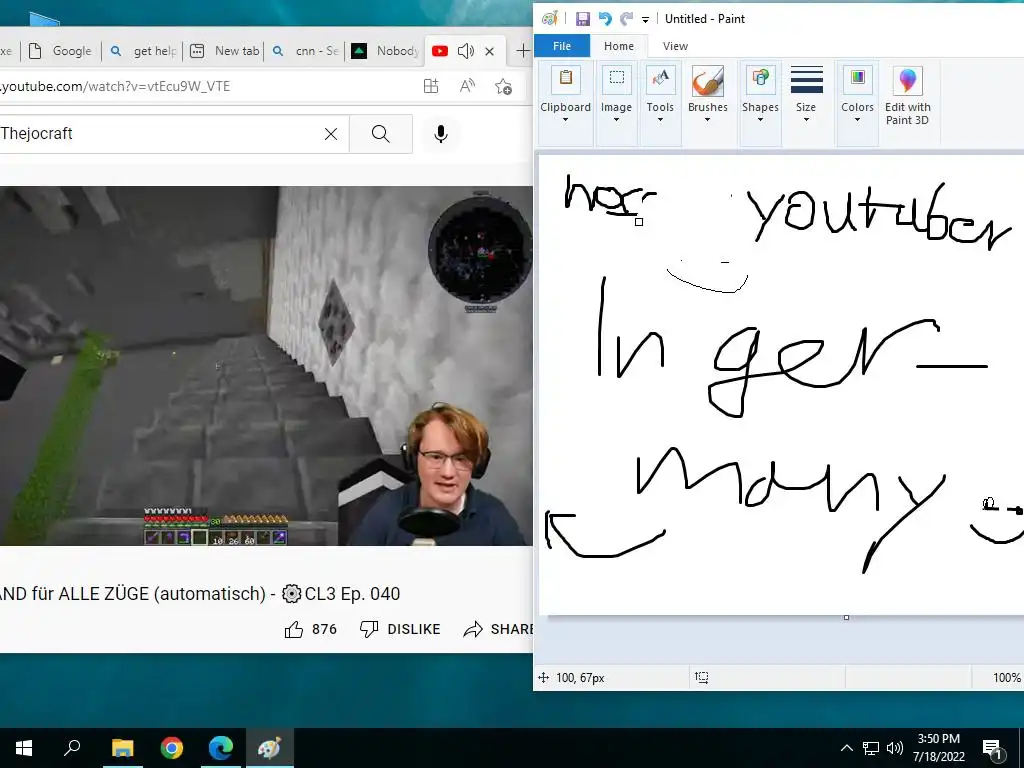Switch to the View ribbon tab
Screen dimensions: 1024x768
675,46
